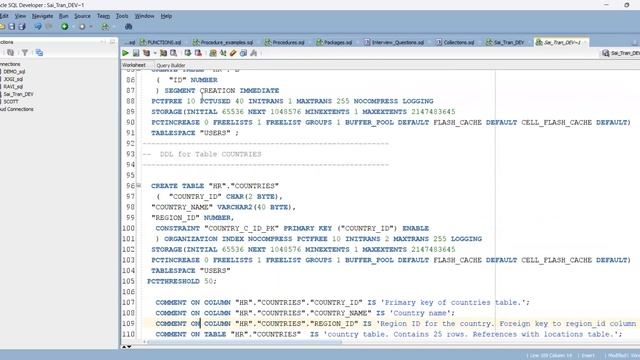
Task: Click the SQL Worksheet toolbar icon
Action: (x=105, y=27)
